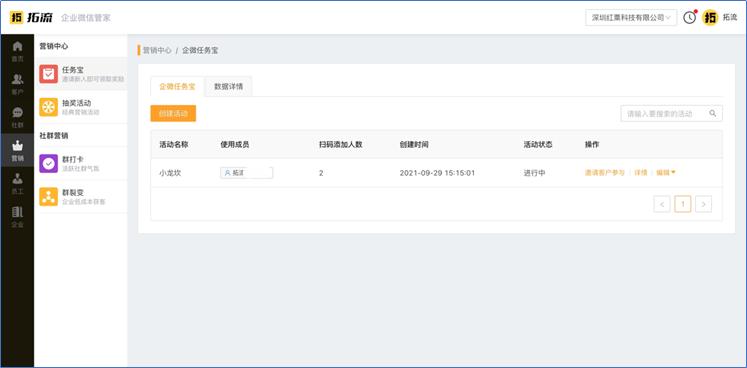
Task: Click the 营销中心 breadcrumb link
Action: point(157,50)
